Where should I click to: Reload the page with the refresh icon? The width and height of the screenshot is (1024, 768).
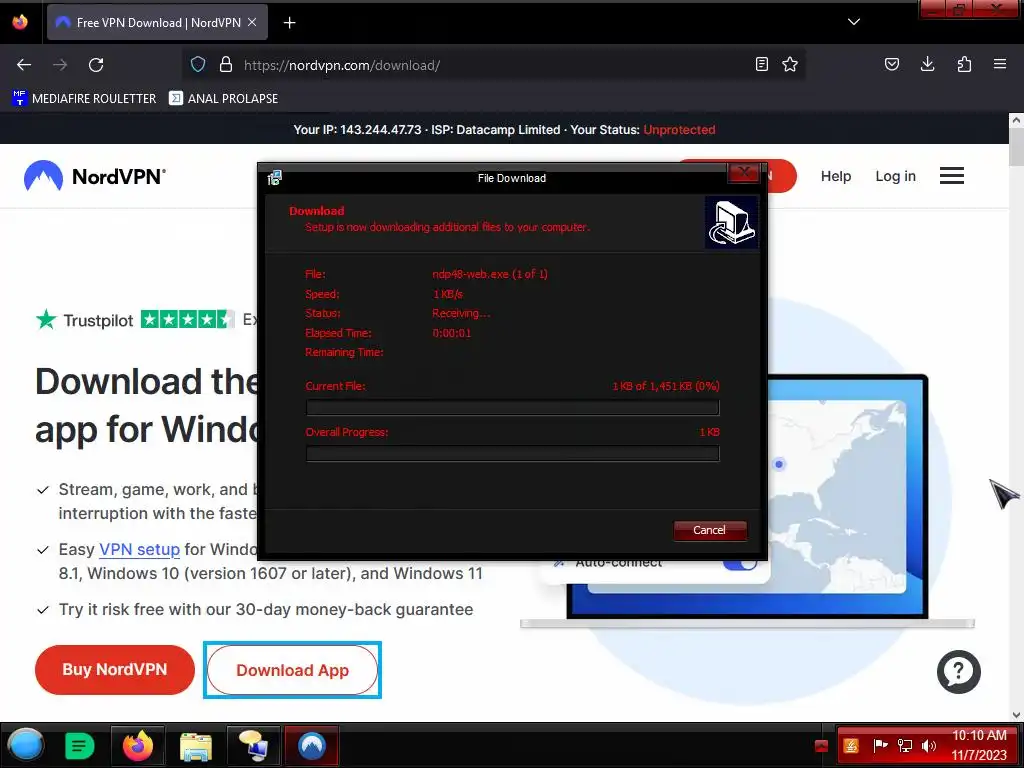point(96,65)
